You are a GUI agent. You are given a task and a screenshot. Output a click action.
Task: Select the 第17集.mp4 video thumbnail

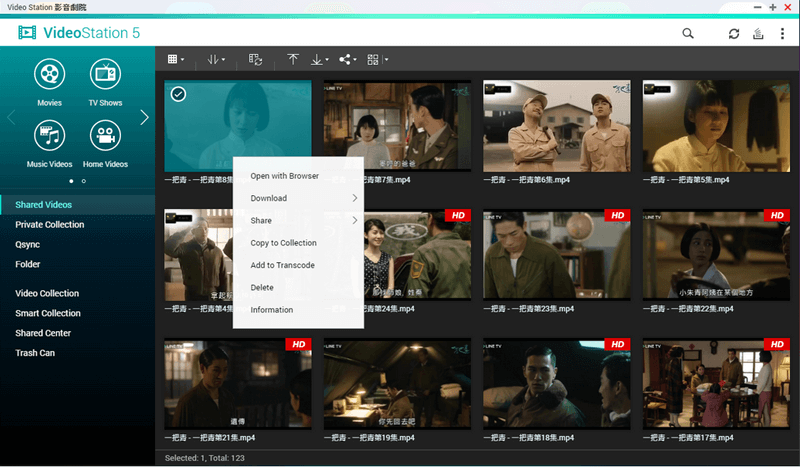716,384
